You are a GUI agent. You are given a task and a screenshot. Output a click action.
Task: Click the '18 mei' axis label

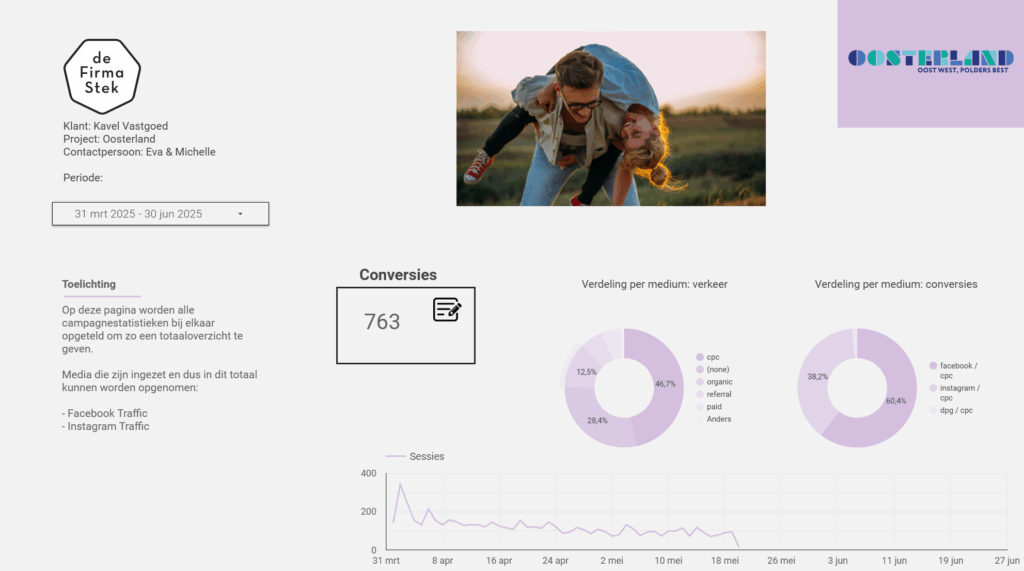click(725, 561)
